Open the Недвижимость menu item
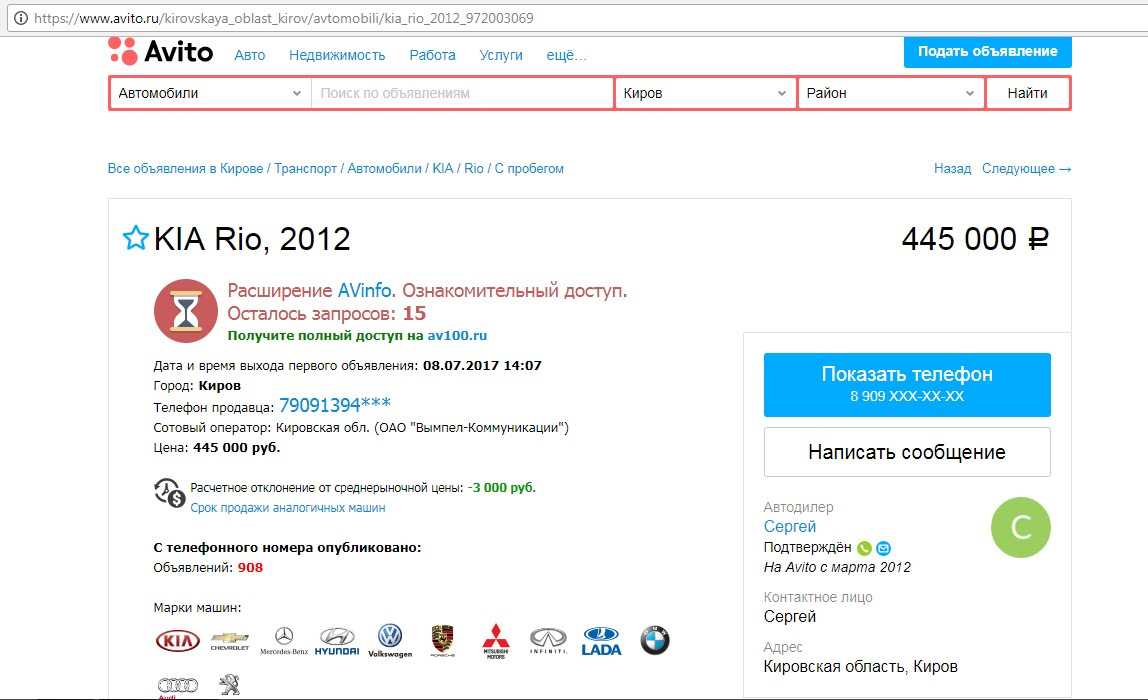The height and width of the screenshot is (700, 1148). coord(337,55)
